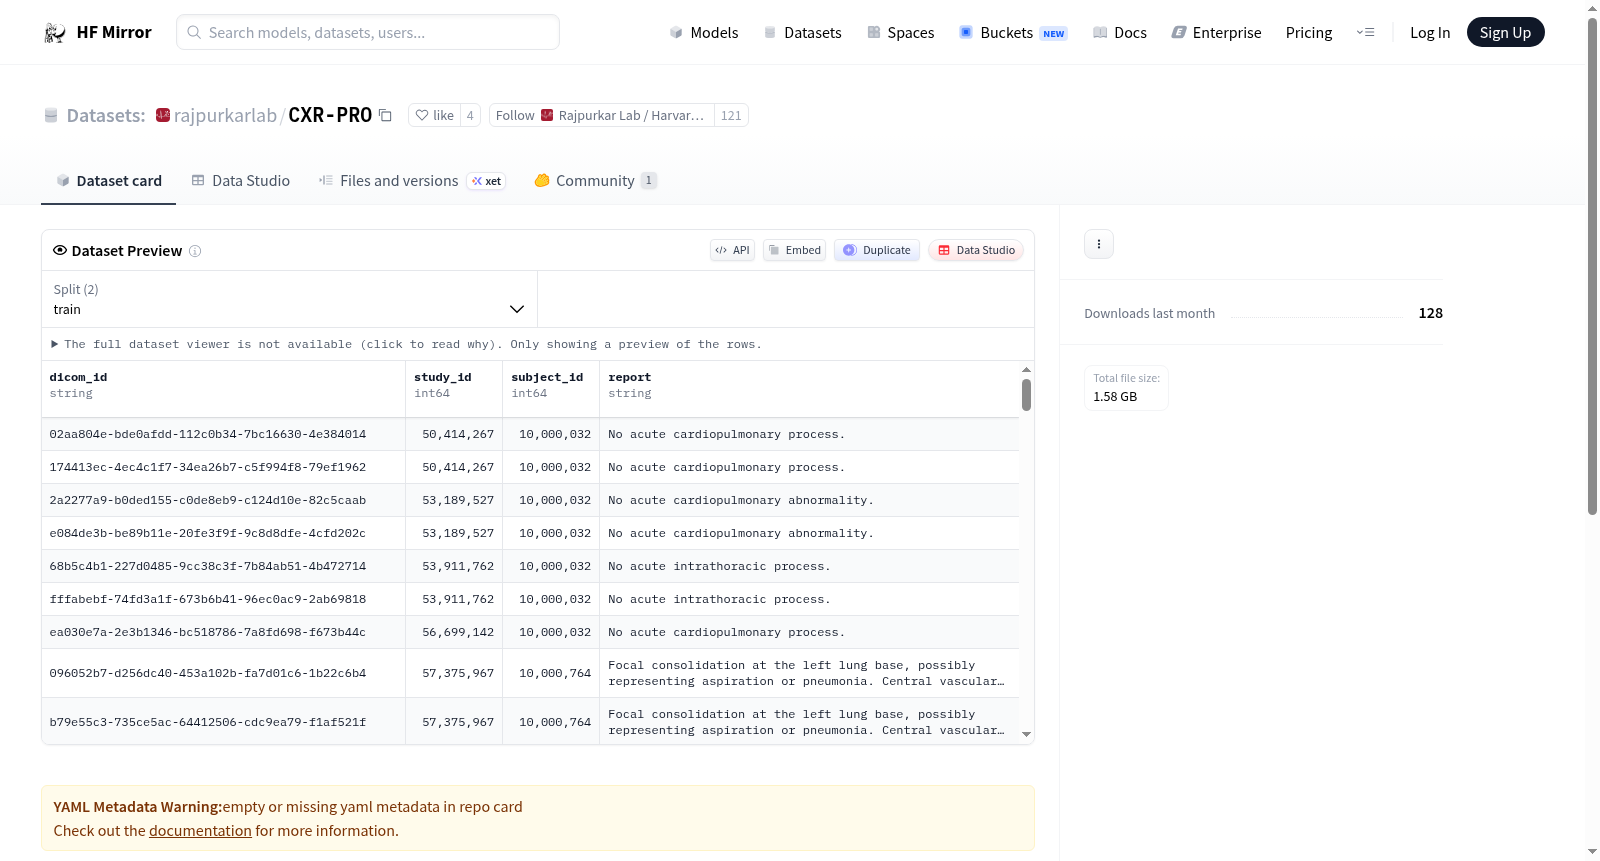Switch to the Dataset card tab
1600x861 pixels.
[x=108, y=181]
